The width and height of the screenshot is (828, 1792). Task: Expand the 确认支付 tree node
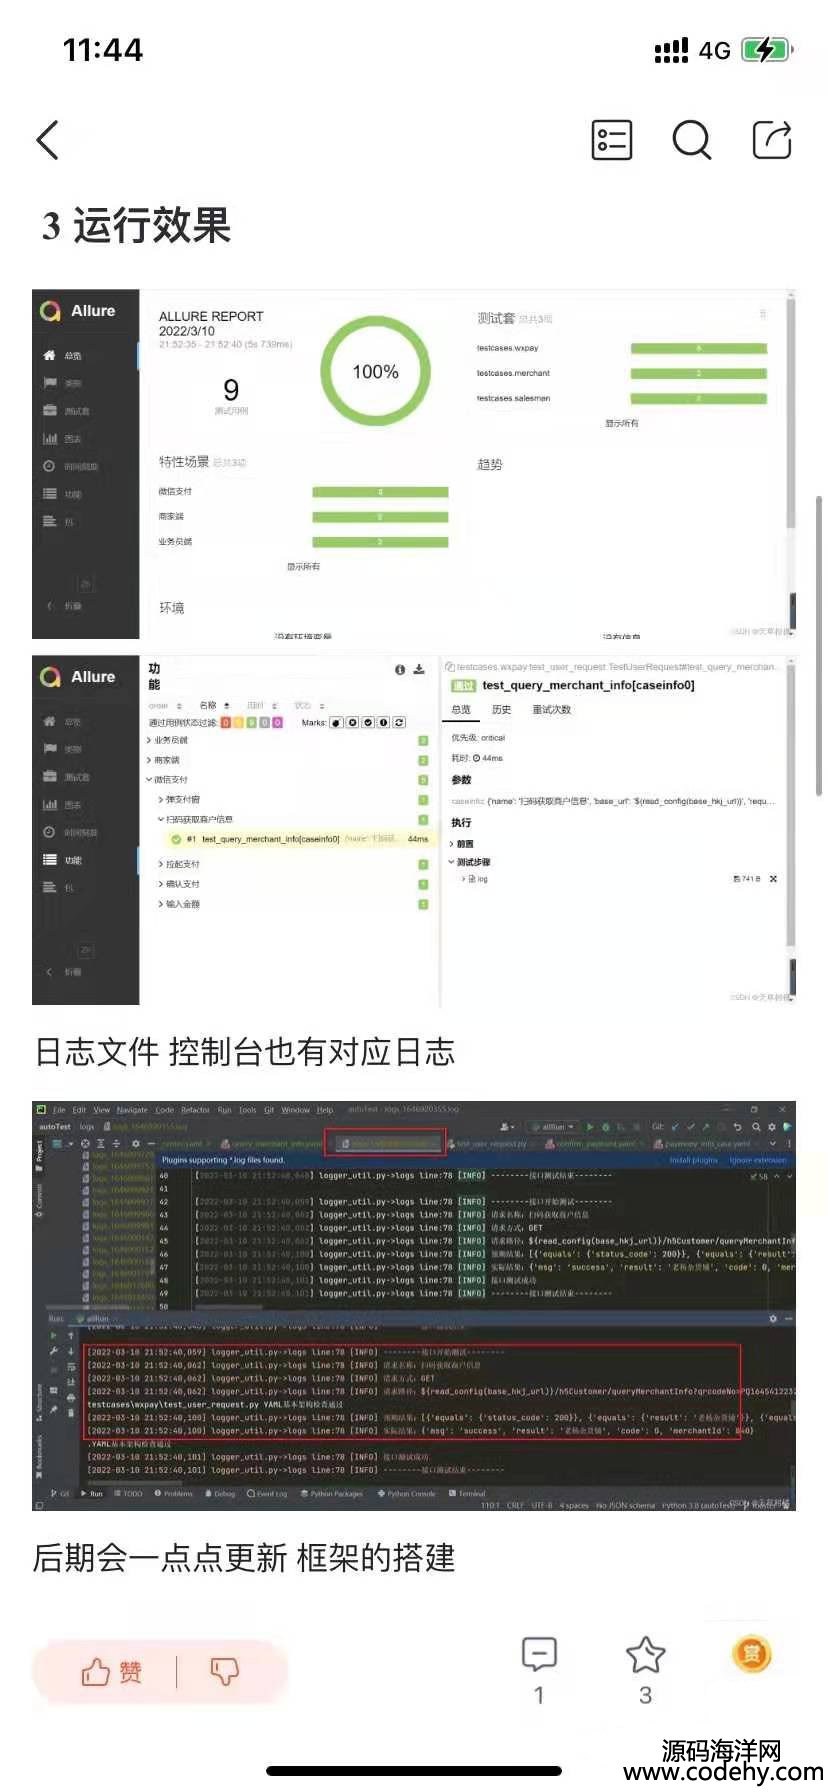[x=180, y=884]
